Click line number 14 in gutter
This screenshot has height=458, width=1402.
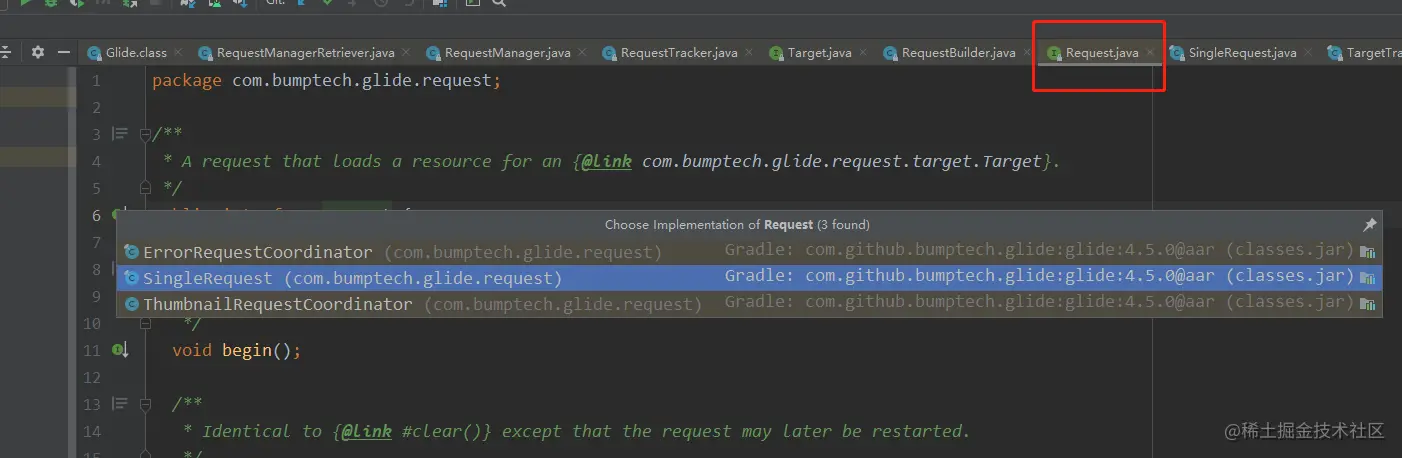(x=91, y=431)
